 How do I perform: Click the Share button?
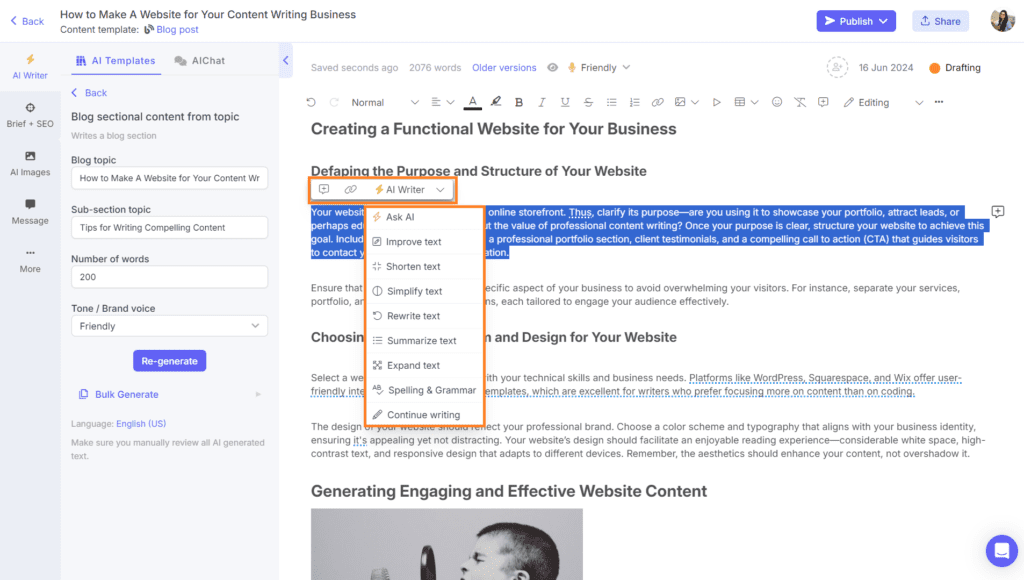940,21
